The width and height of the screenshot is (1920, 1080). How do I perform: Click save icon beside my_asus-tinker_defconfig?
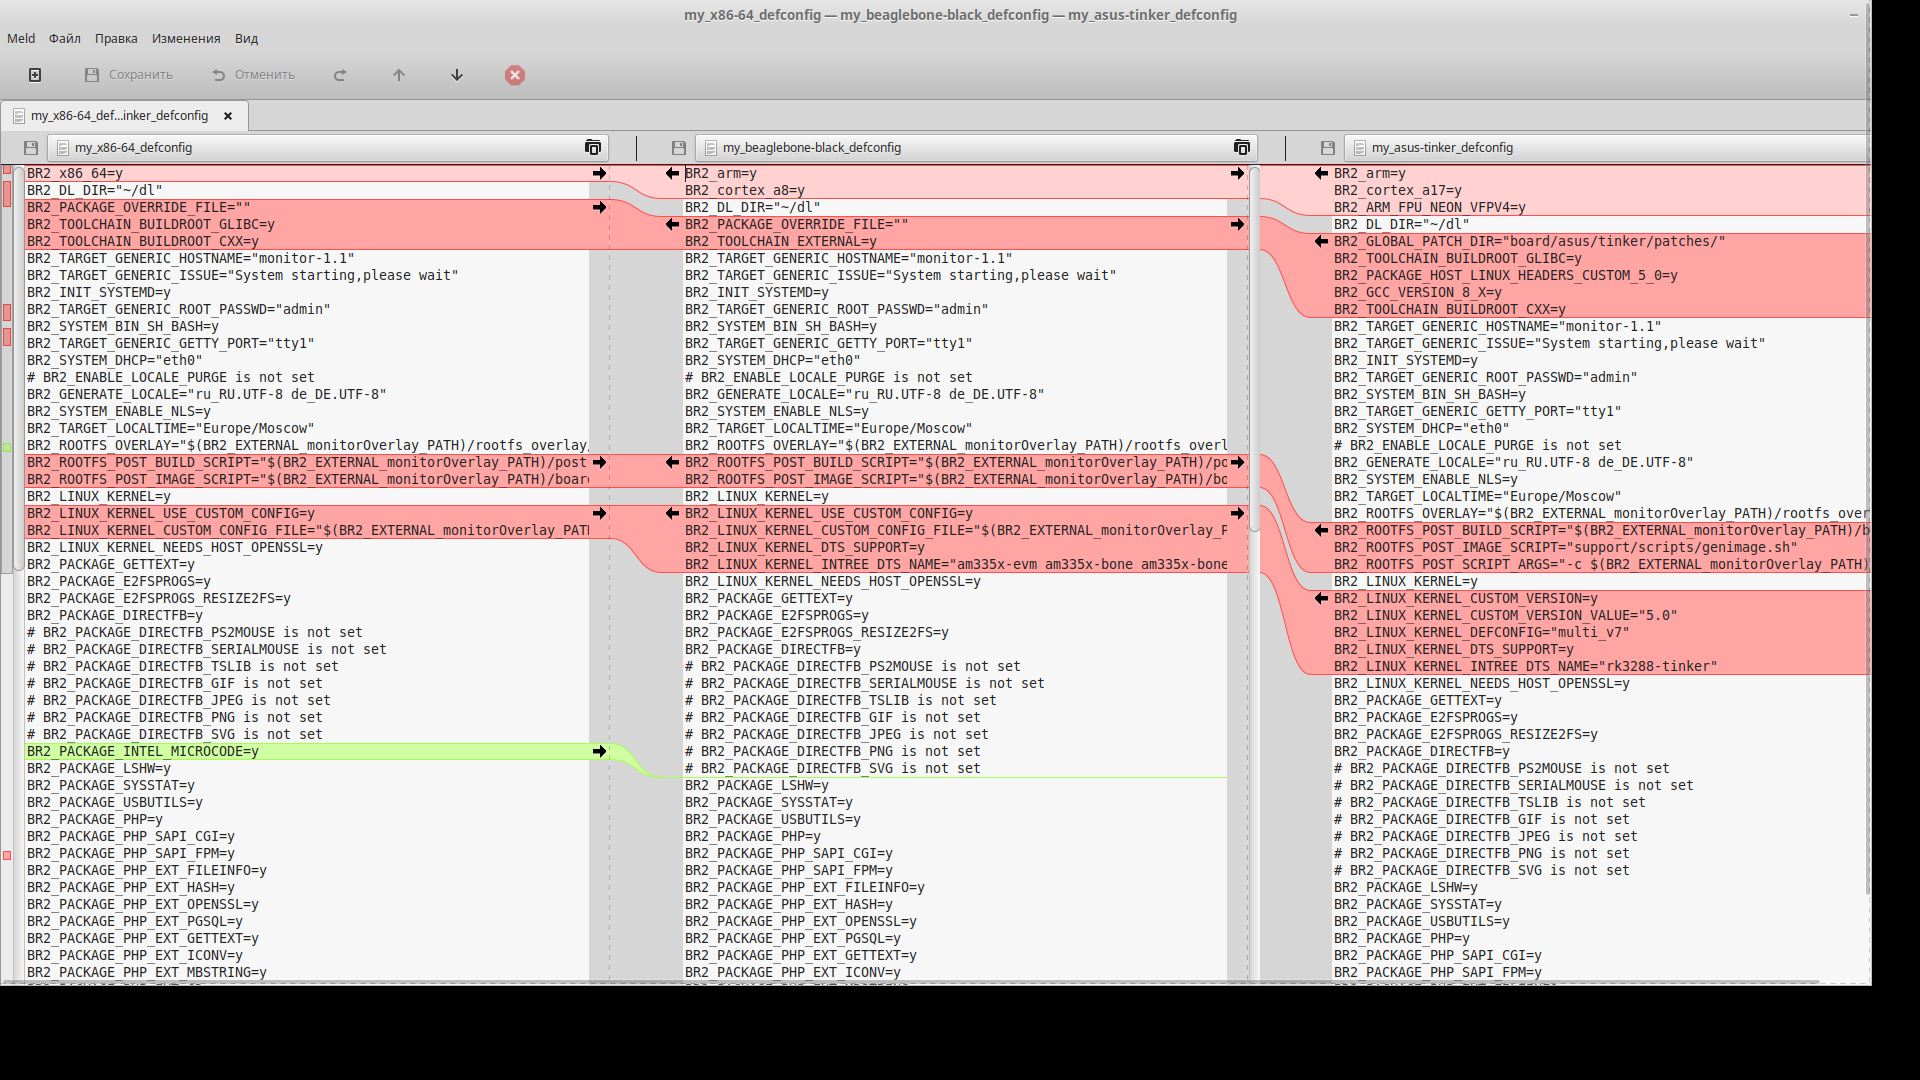pos(1328,148)
